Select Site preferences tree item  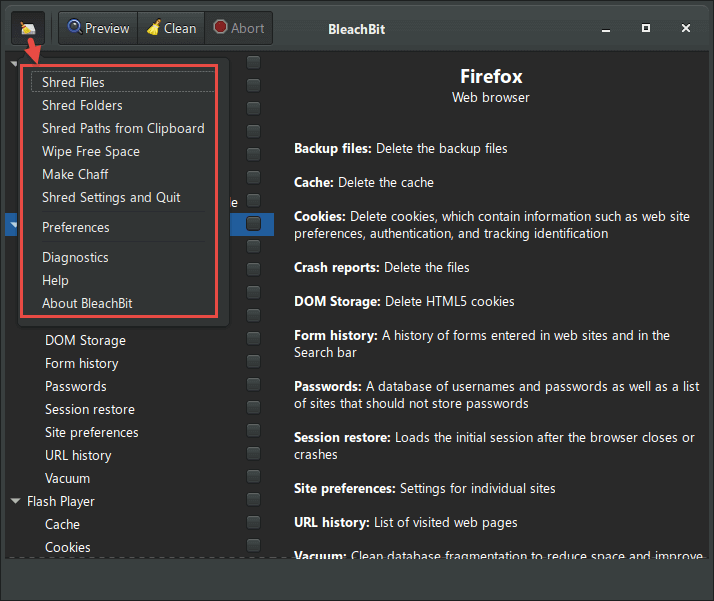92,433
